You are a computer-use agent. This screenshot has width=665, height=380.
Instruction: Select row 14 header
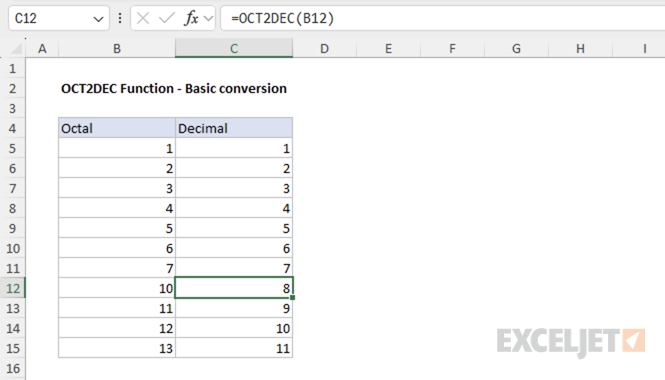point(13,328)
